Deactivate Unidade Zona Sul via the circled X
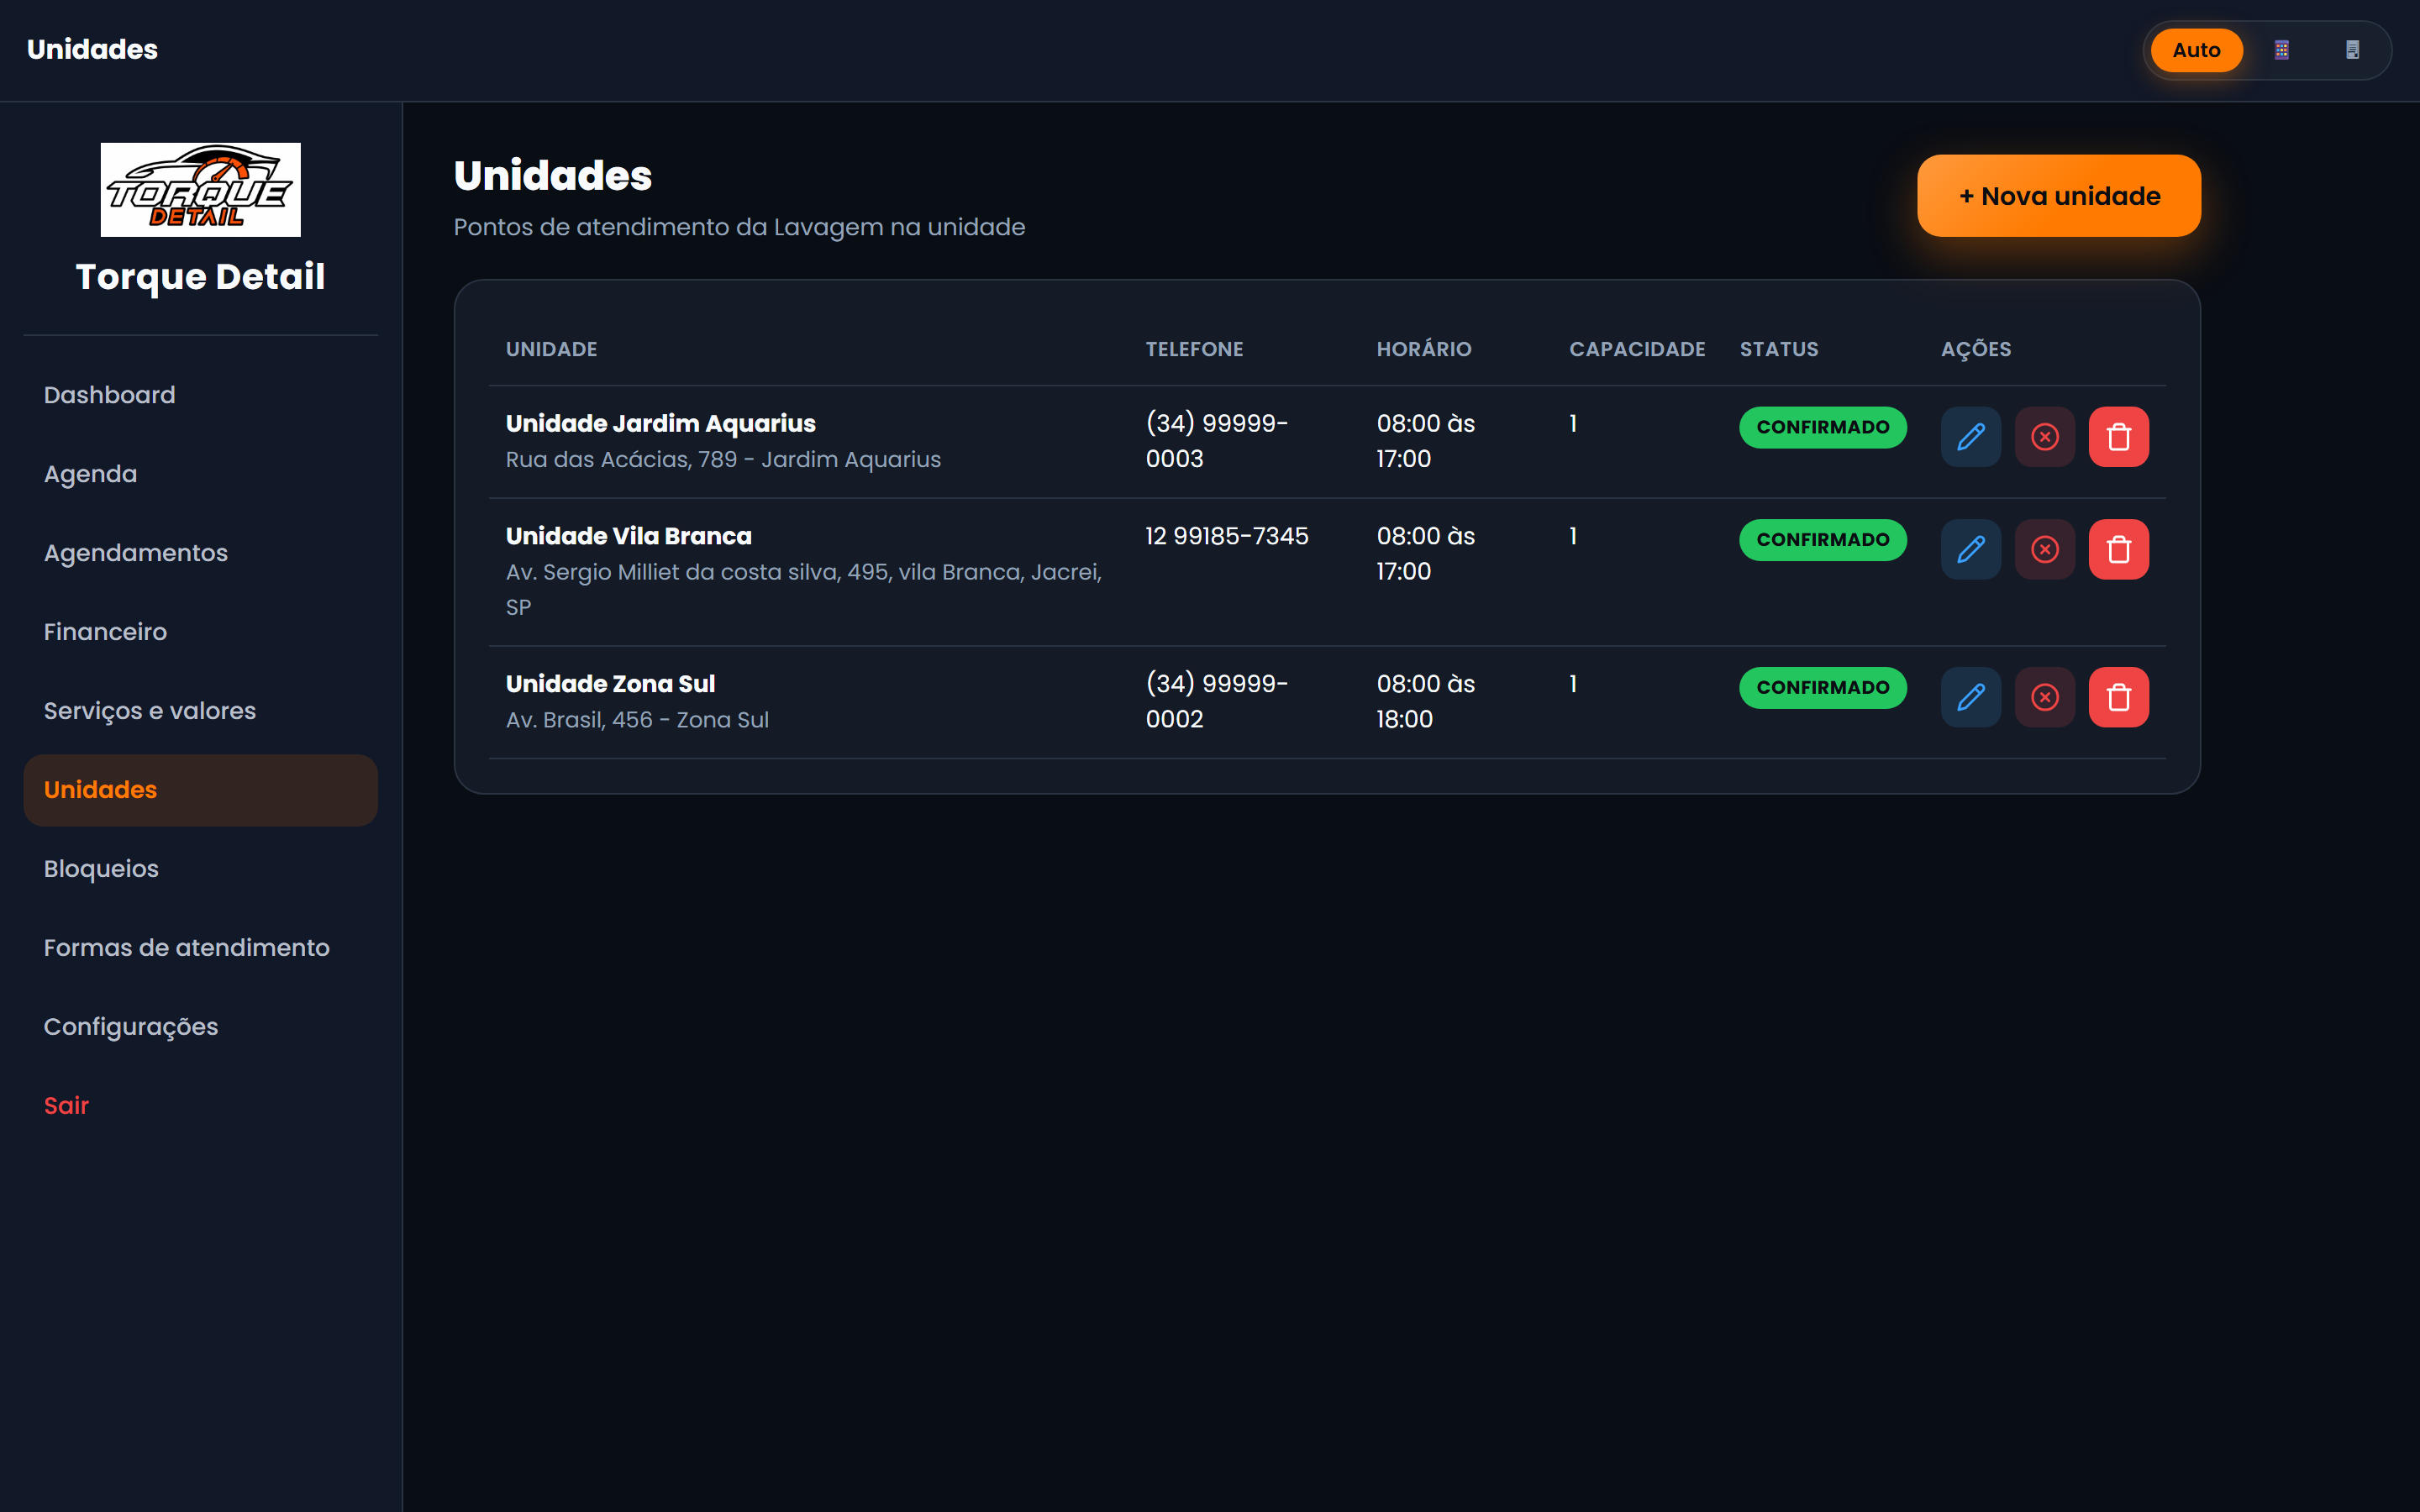2420x1512 pixels. [2044, 697]
